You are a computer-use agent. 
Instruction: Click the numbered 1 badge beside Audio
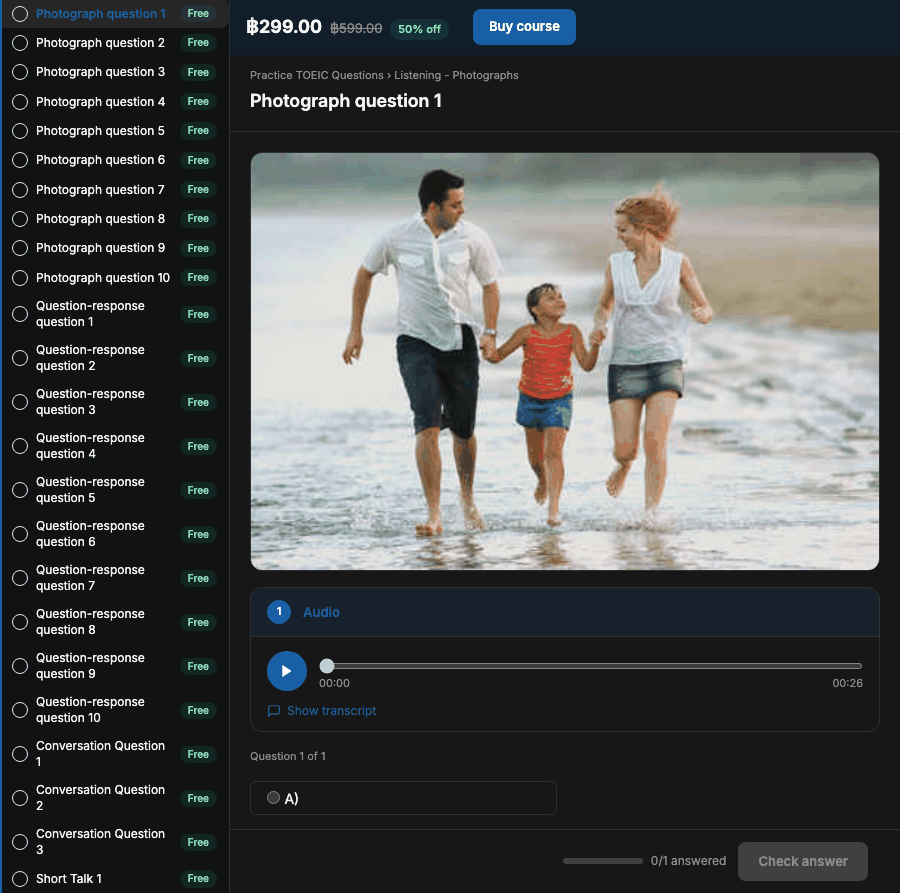tap(279, 612)
